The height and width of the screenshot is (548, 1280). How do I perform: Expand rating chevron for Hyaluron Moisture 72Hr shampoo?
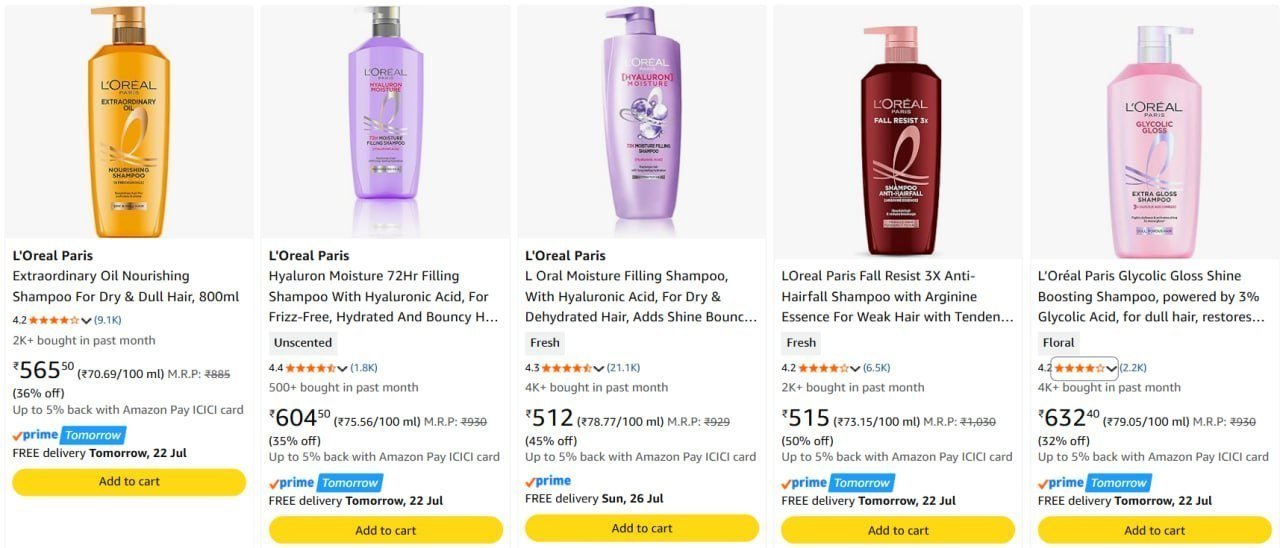342,368
